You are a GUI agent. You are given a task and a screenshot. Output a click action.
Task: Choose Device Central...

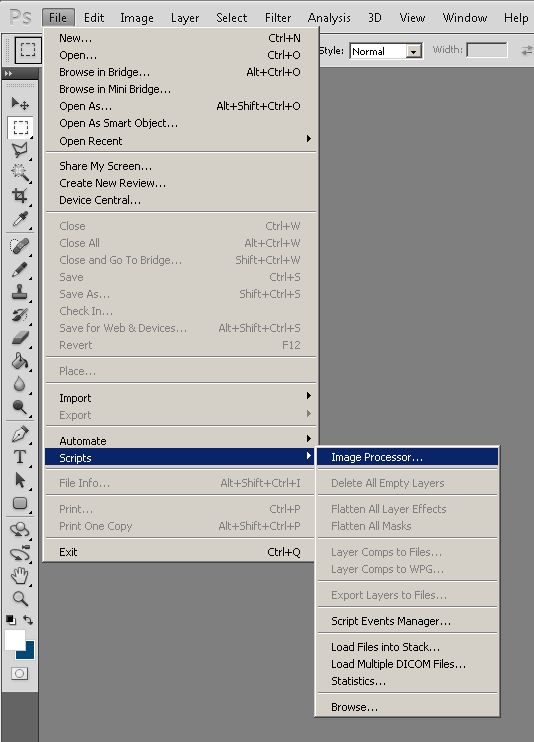point(181,200)
